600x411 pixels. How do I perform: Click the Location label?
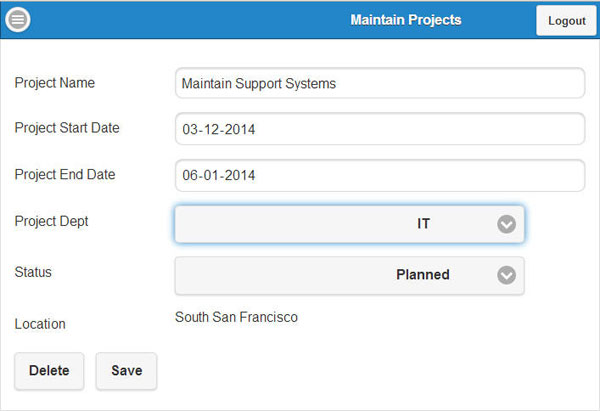(x=40, y=324)
